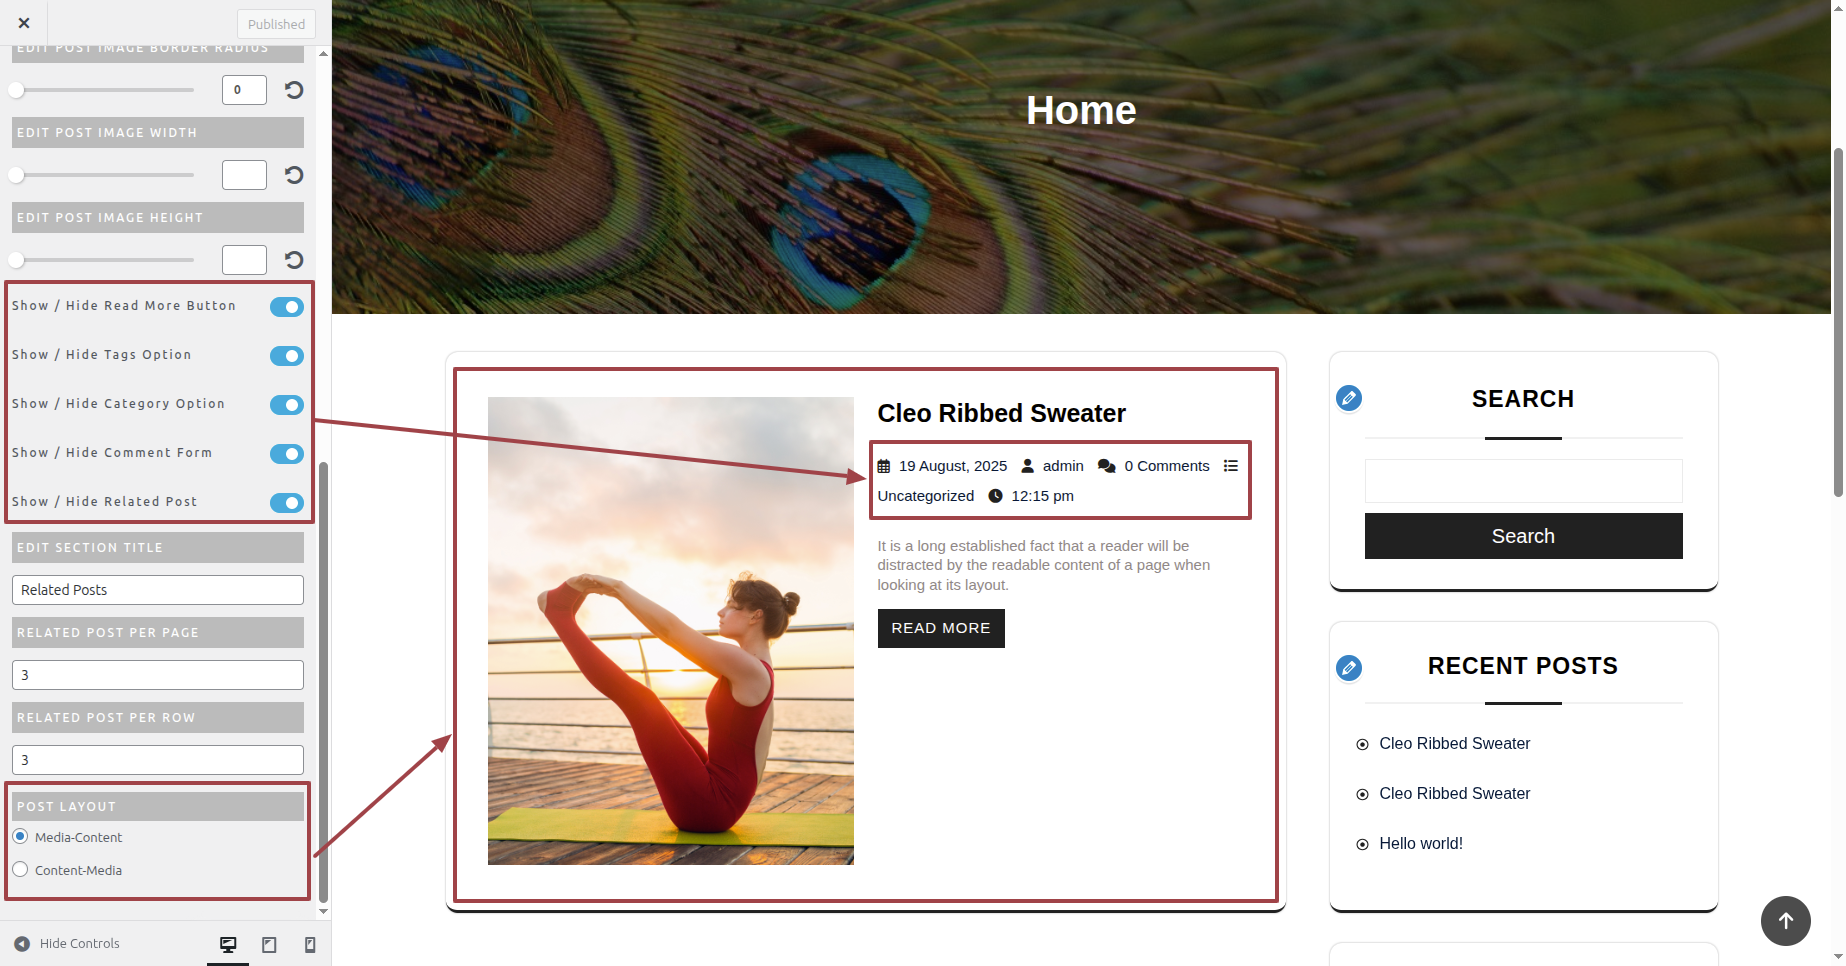Select Content-Media post layout
Viewport: 1846px width, 966px height.
tap(20, 869)
